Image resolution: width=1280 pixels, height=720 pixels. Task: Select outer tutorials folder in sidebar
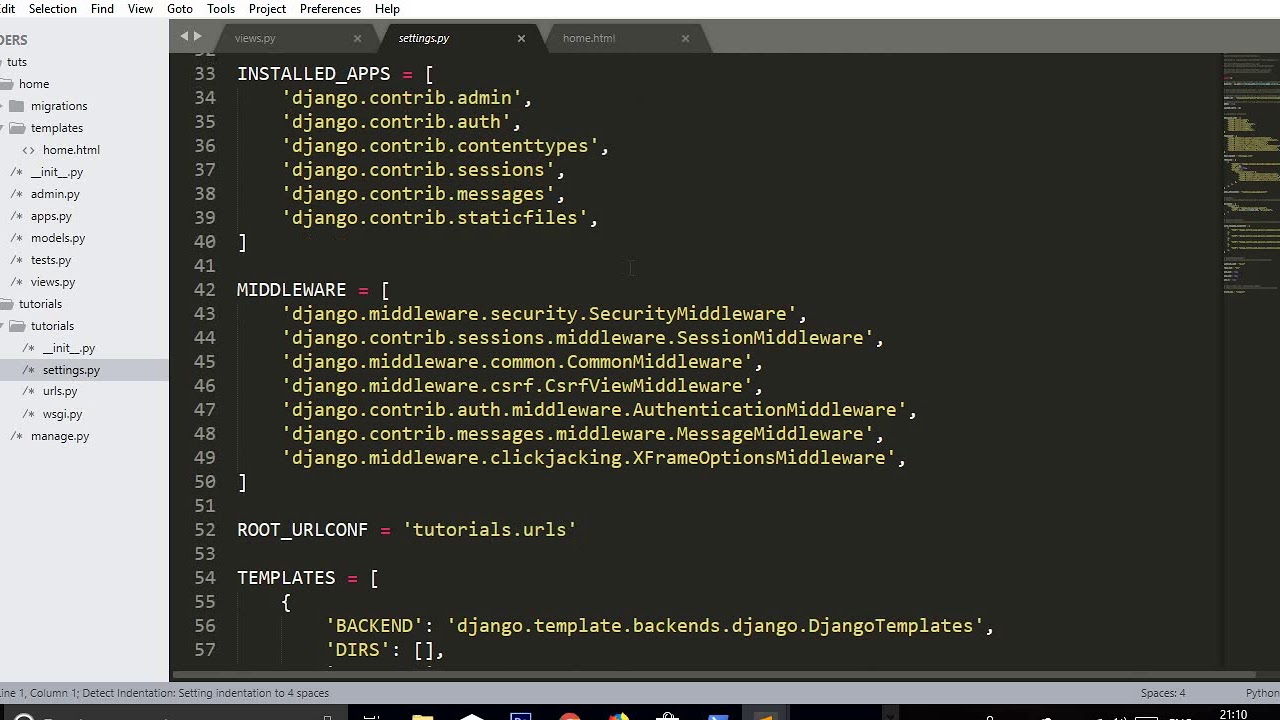coord(40,304)
